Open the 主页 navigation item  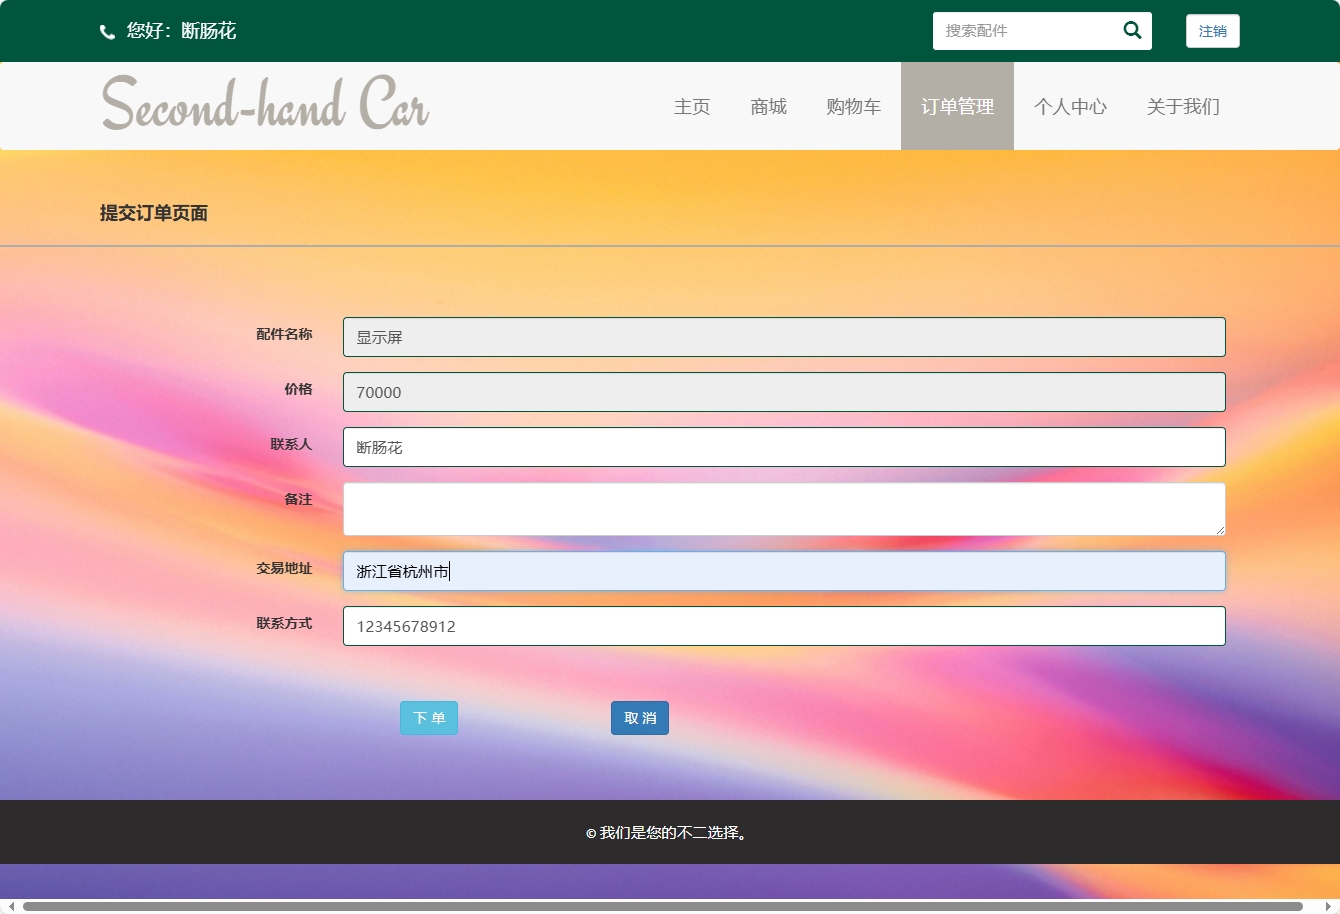coord(692,106)
